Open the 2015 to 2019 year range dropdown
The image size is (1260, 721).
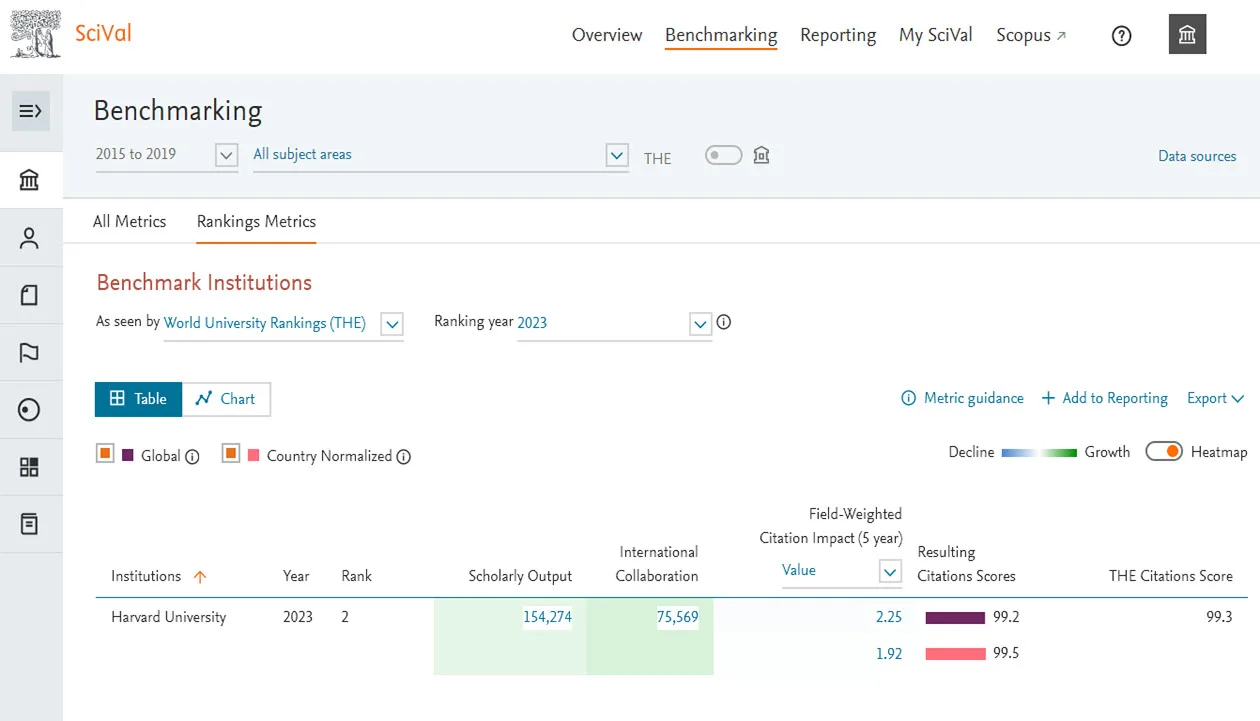tap(225, 155)
